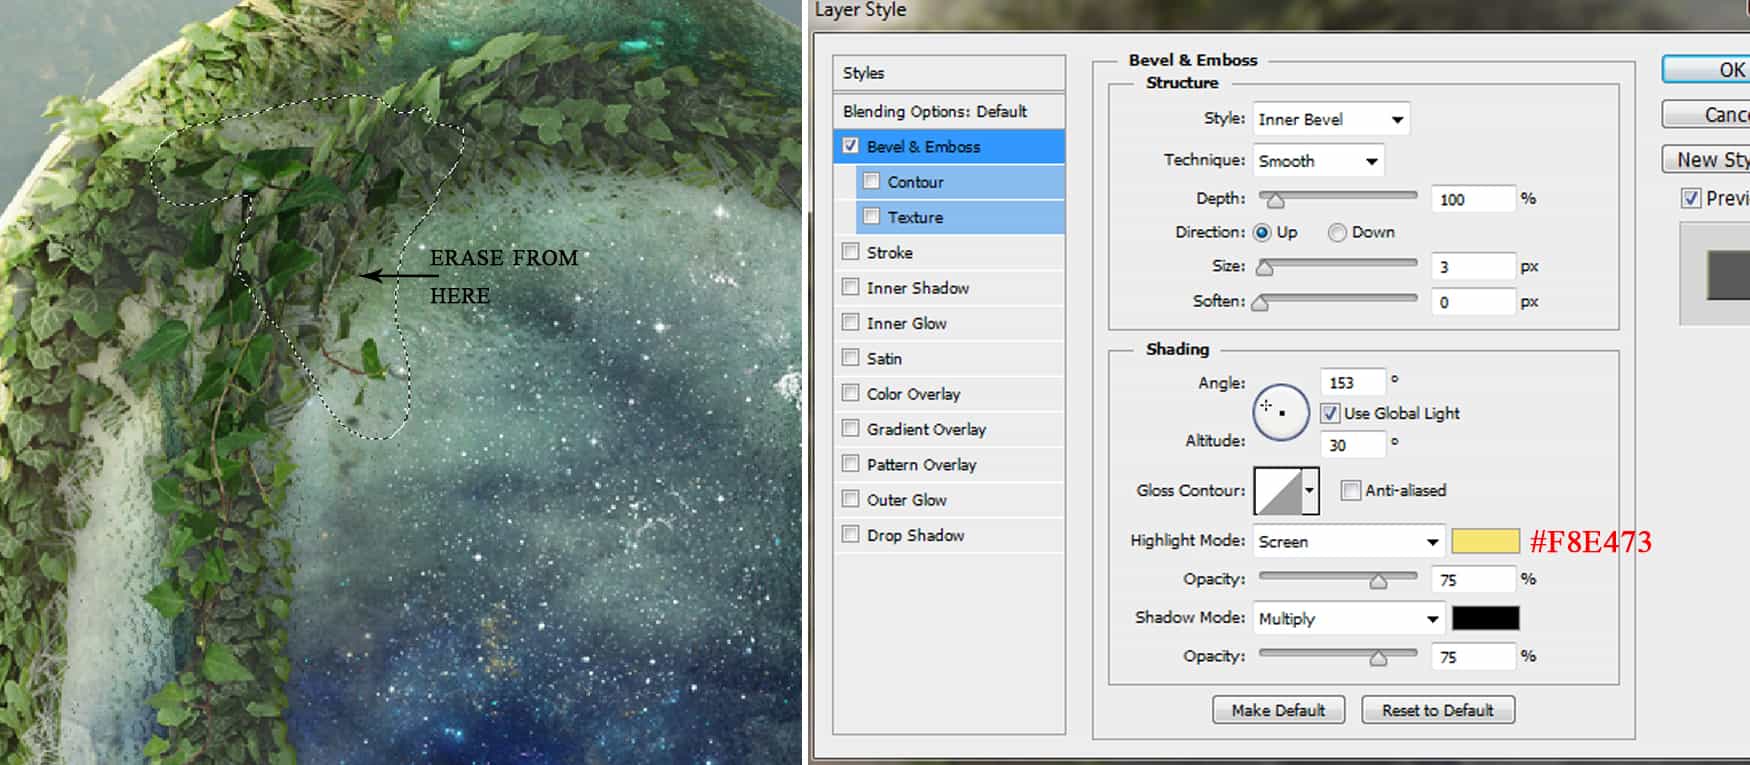Screen dimensions: 1750x765
Task: Select the Down direction radio button
Action: pyautogui.click(x=1337, y=232)
